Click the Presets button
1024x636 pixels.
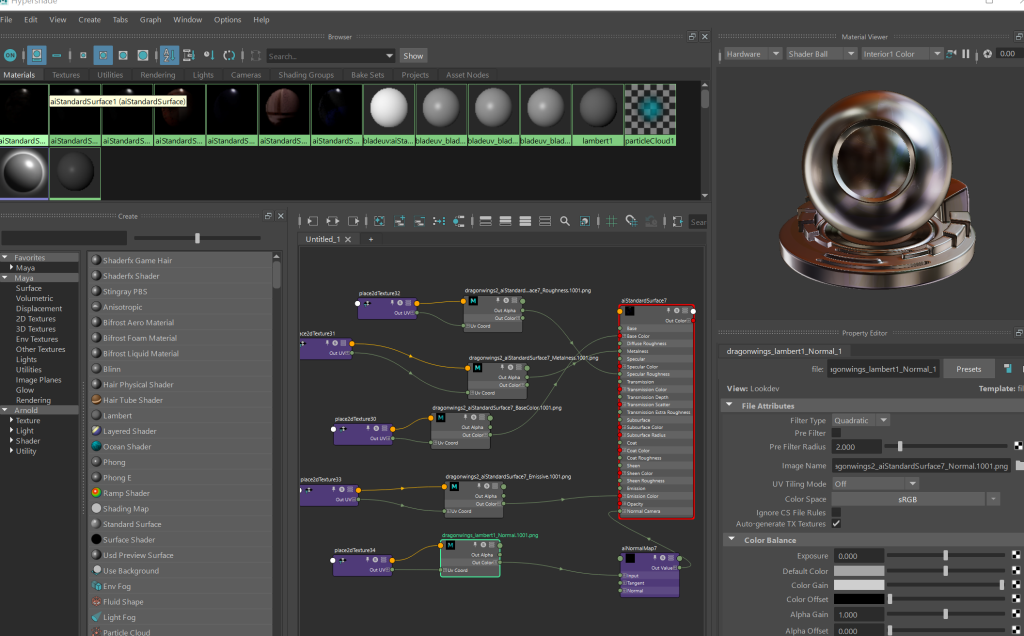coord(968,369)
